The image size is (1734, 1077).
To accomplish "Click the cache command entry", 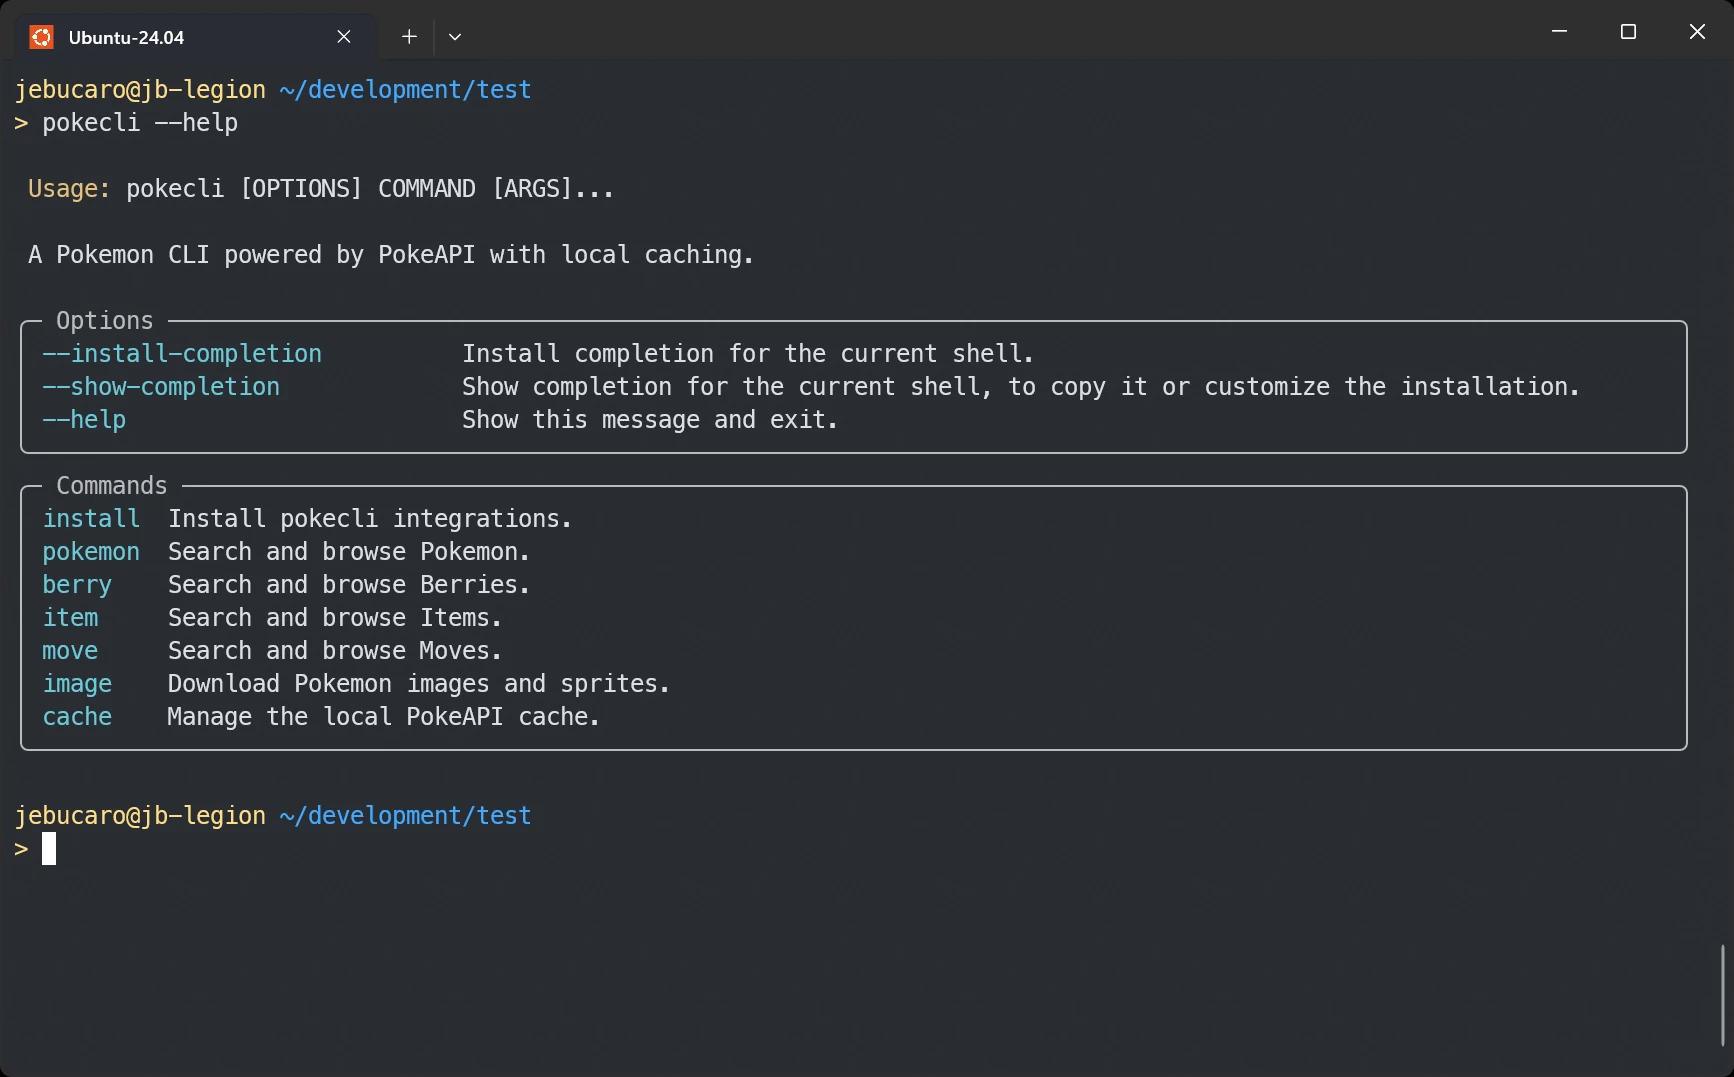I will tap(77, 717).
